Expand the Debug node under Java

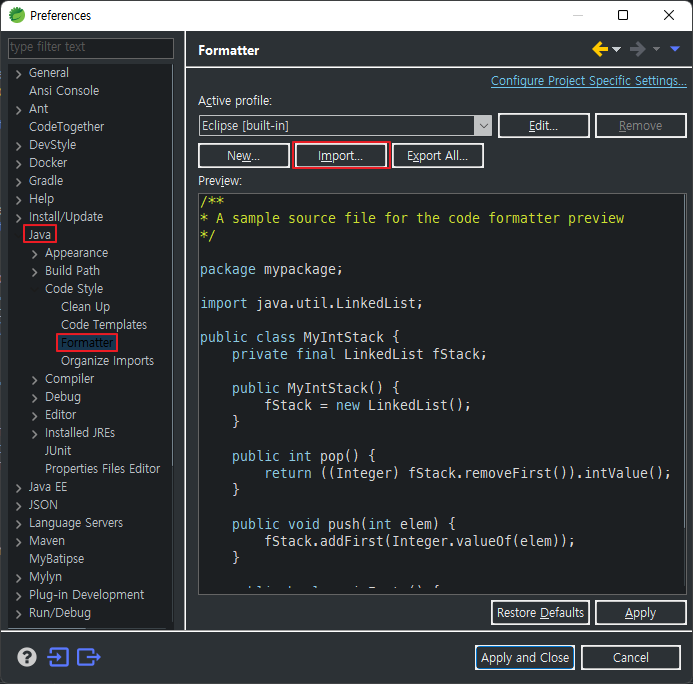click(x=34, y=398)
